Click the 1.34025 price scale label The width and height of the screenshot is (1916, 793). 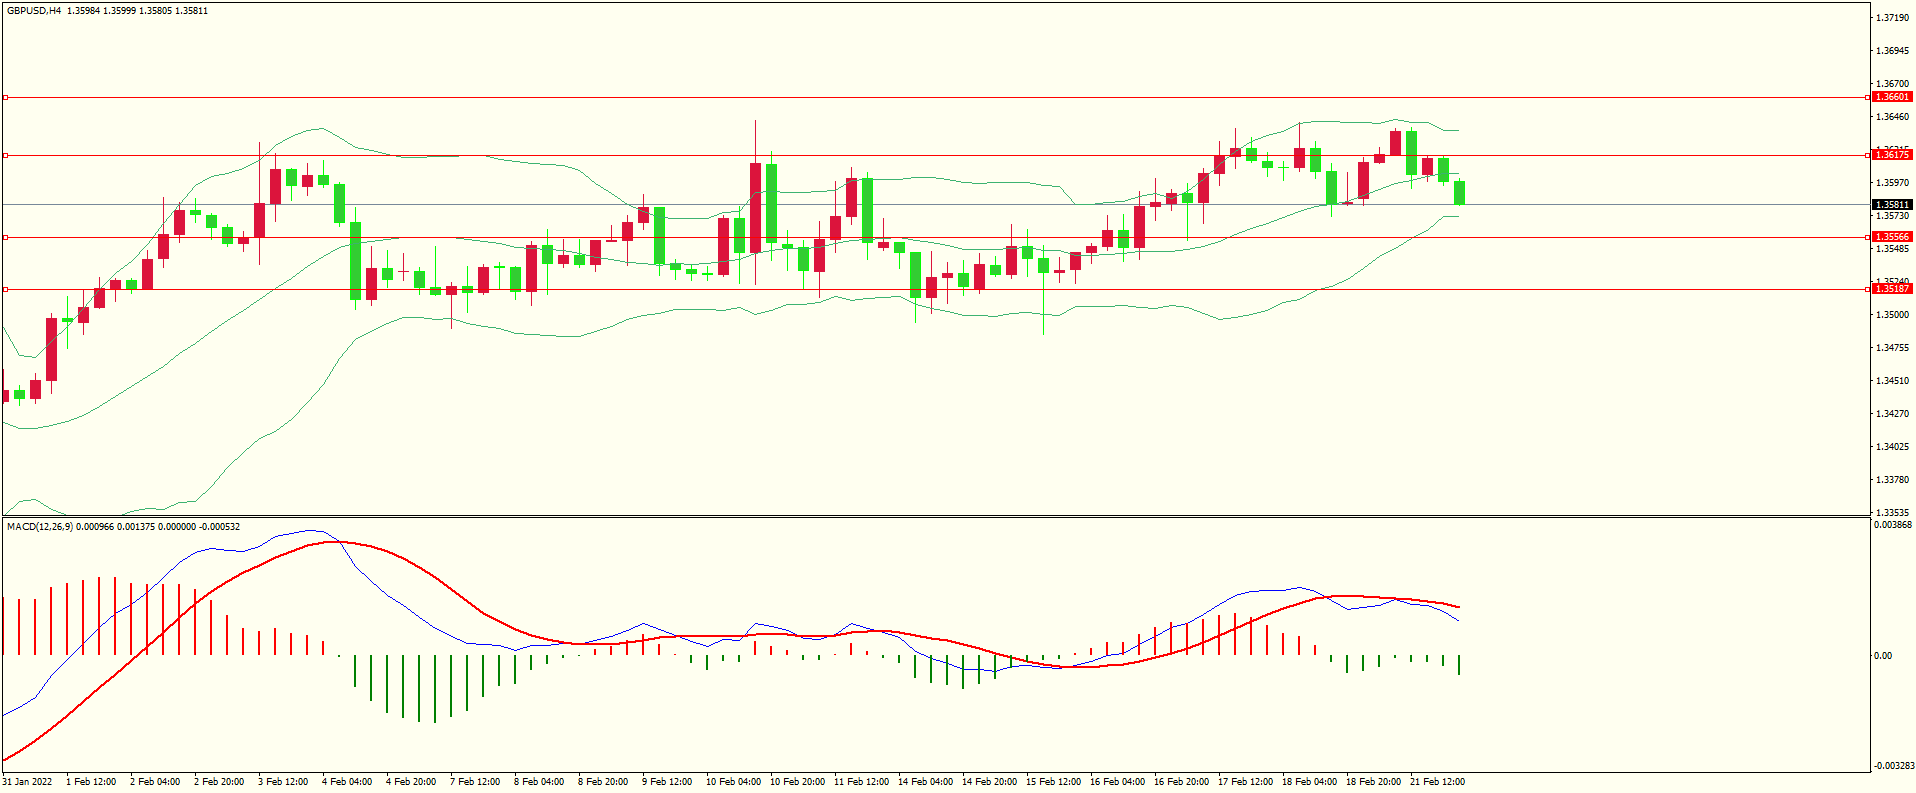point(1892,447)
